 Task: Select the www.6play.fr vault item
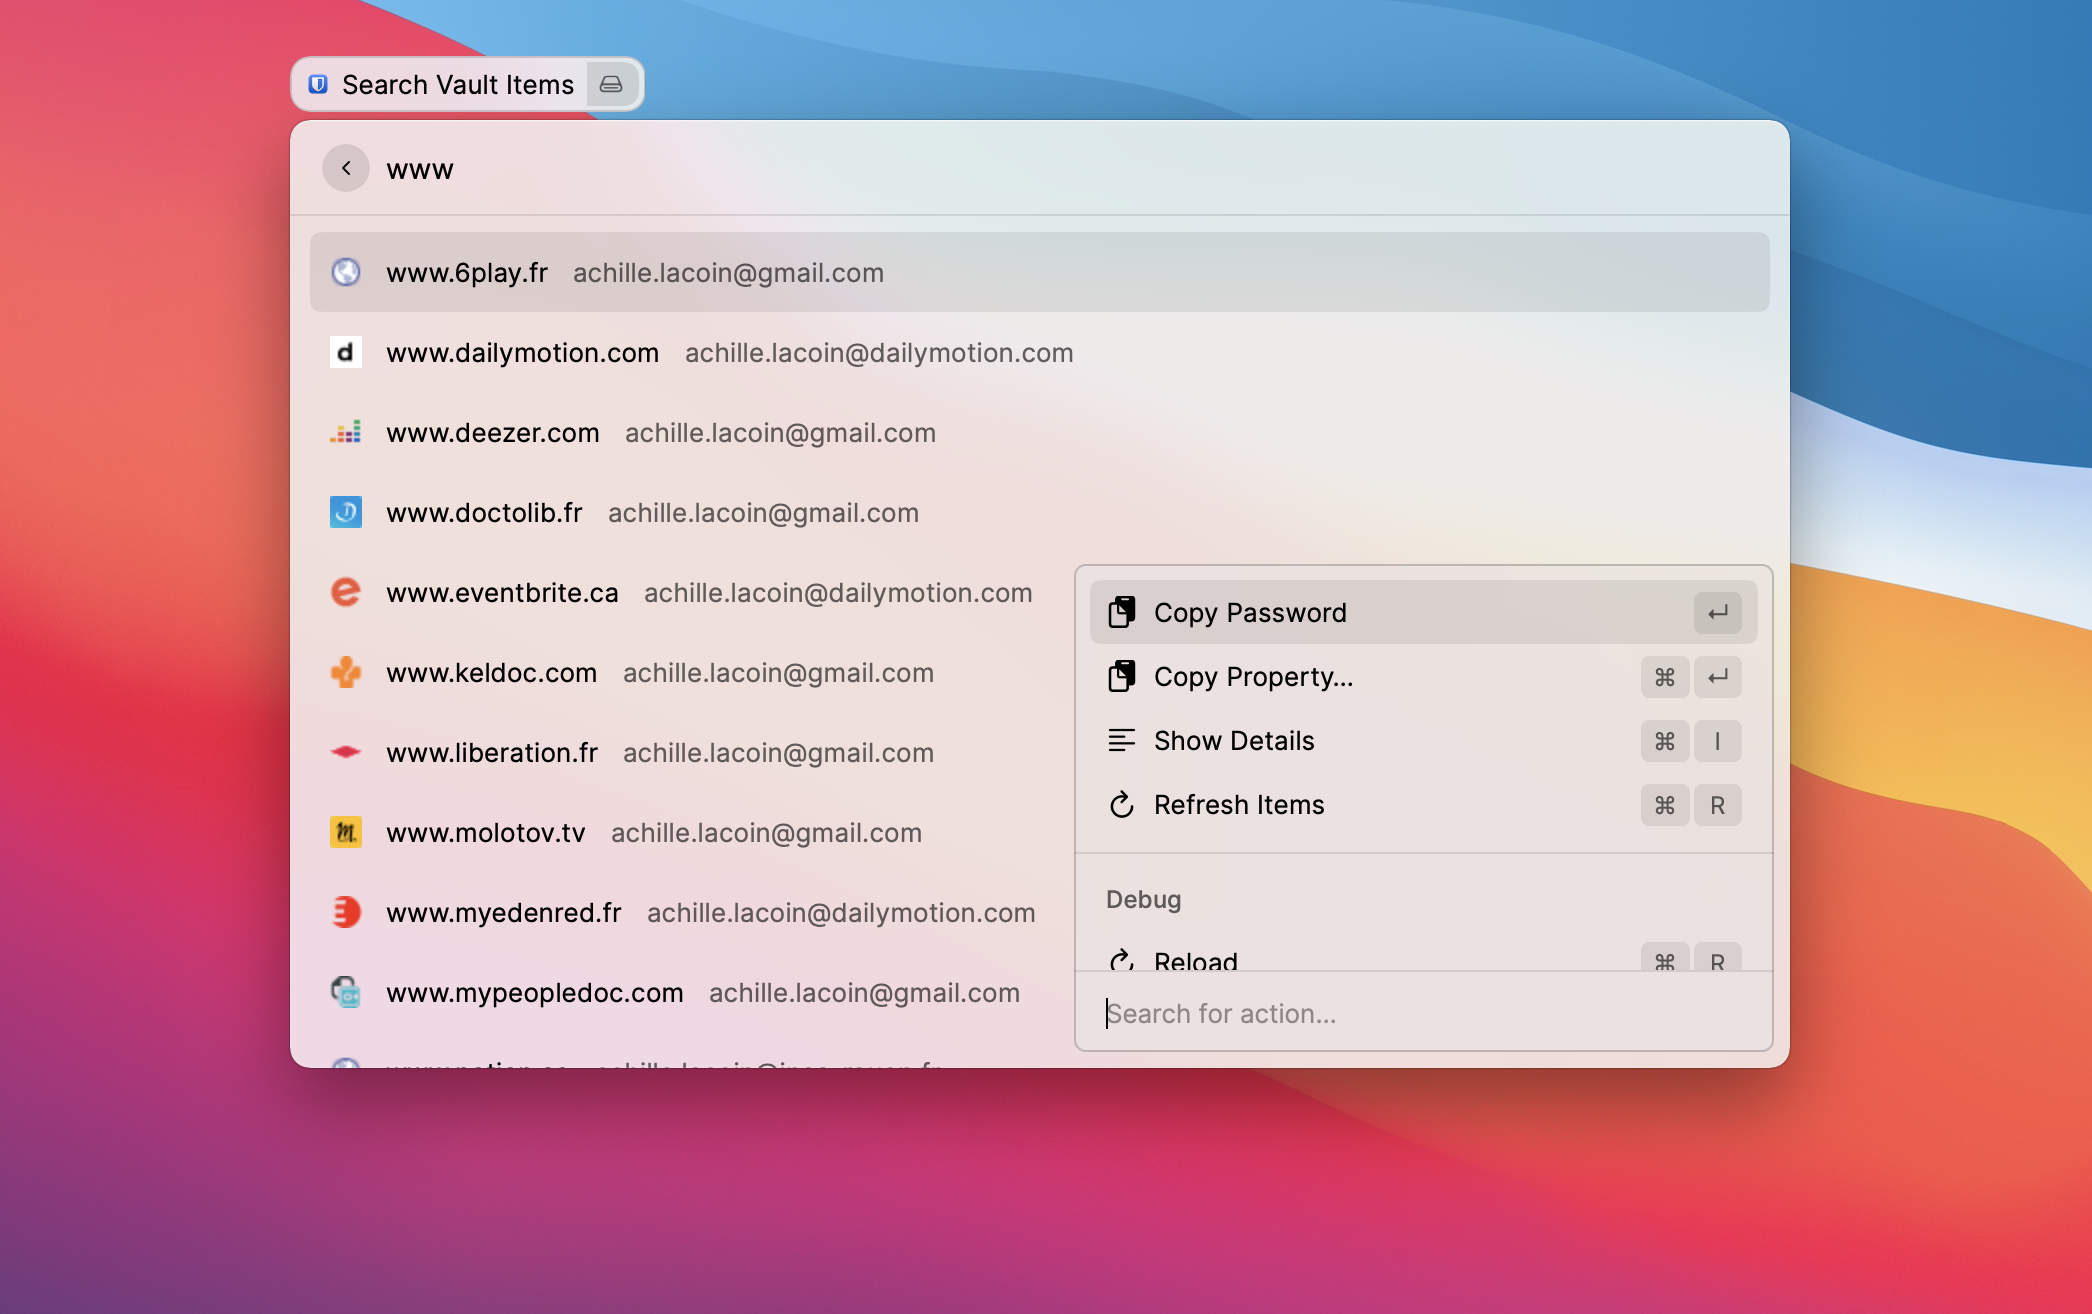pyautogui.click(x=467, y=273)
